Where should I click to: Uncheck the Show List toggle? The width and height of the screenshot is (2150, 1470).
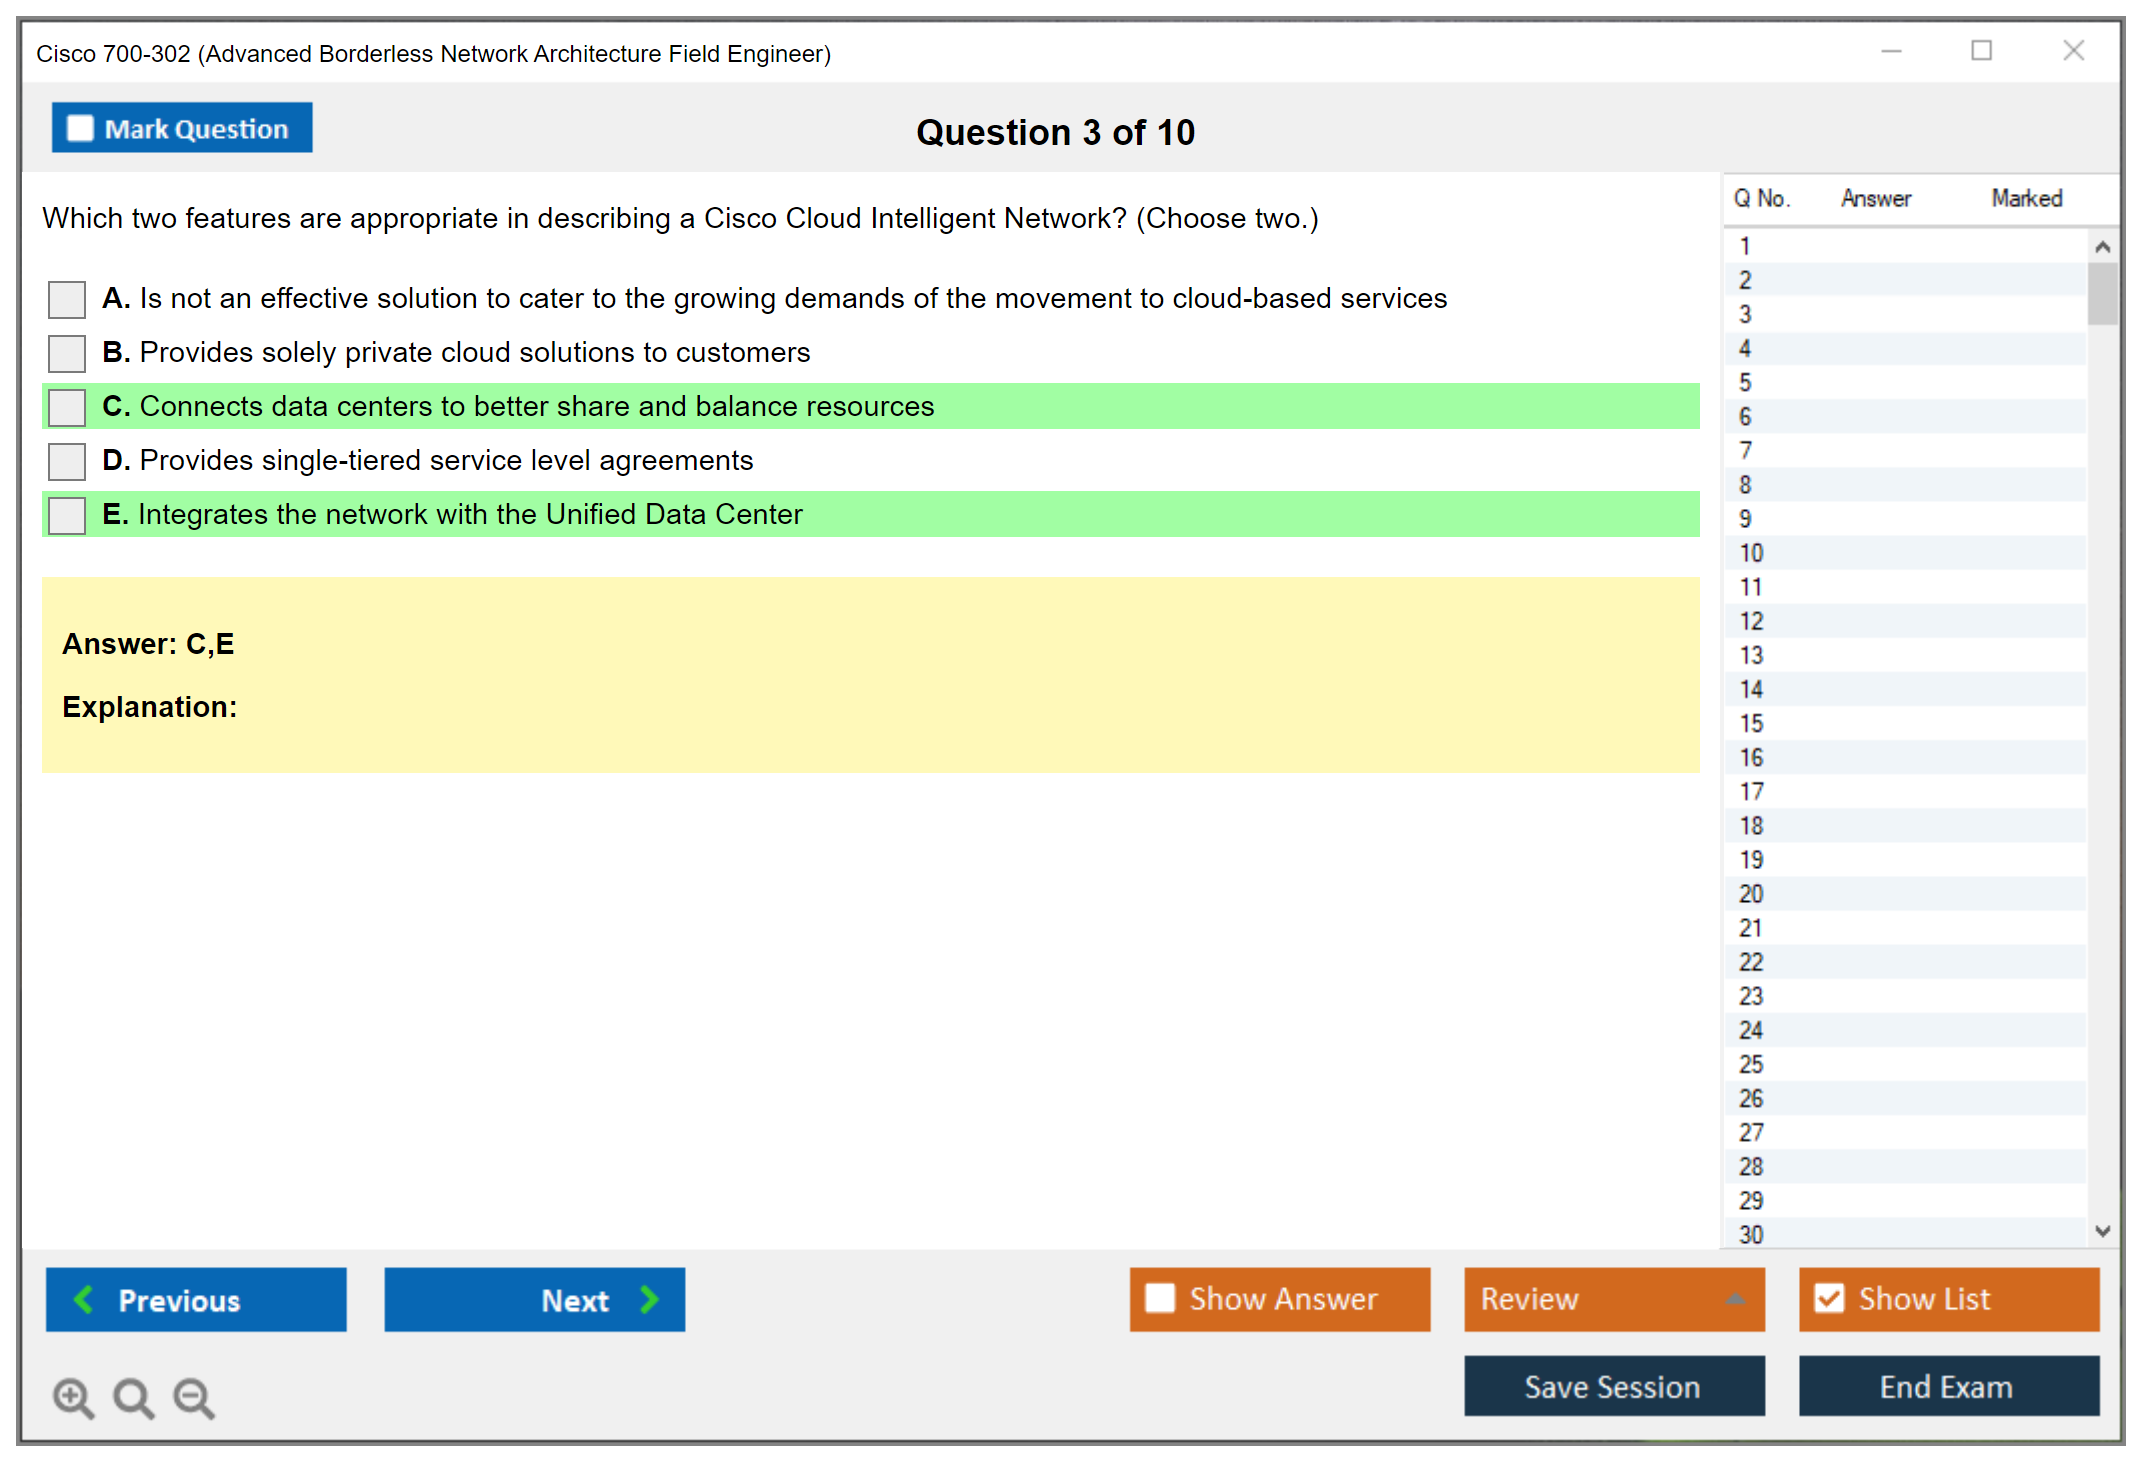pyautogui.click(x=1829, y=1298)
